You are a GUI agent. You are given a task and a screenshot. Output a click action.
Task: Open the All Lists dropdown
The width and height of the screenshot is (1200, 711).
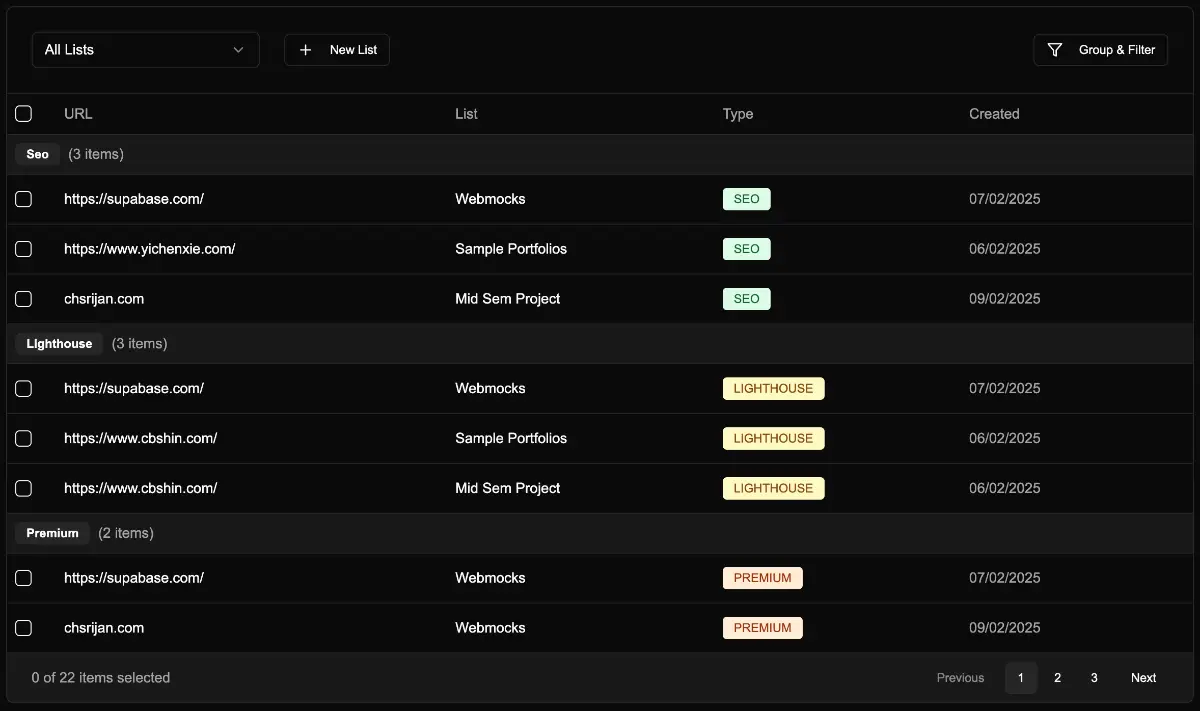(146, 50)
